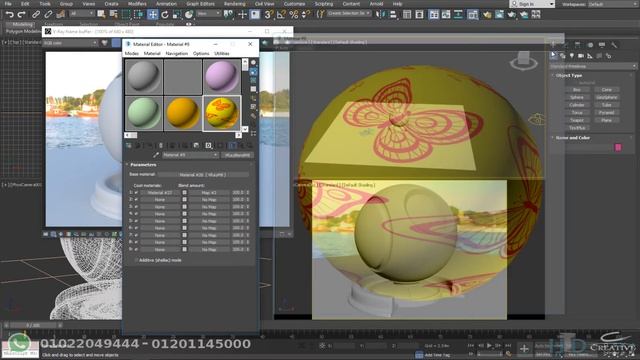Toggle the Window/Crossing selection icon

tap(139, 14)
